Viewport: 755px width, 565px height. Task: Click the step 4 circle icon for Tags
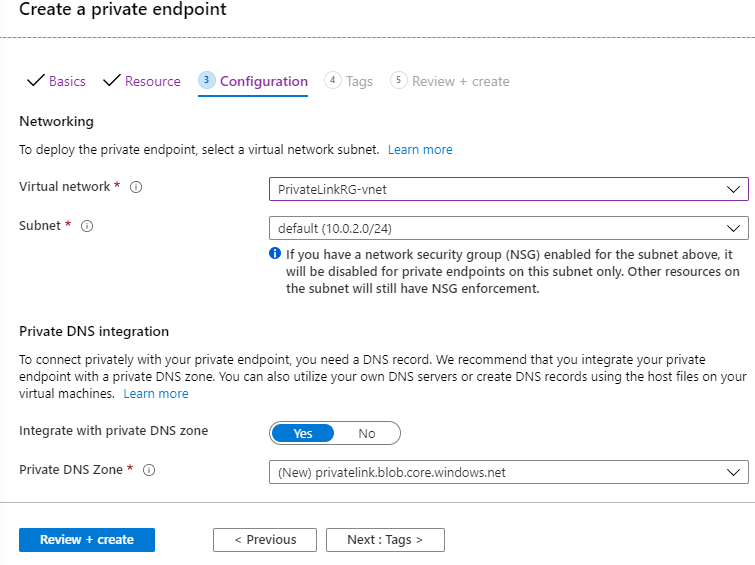(x=333, y=80)
